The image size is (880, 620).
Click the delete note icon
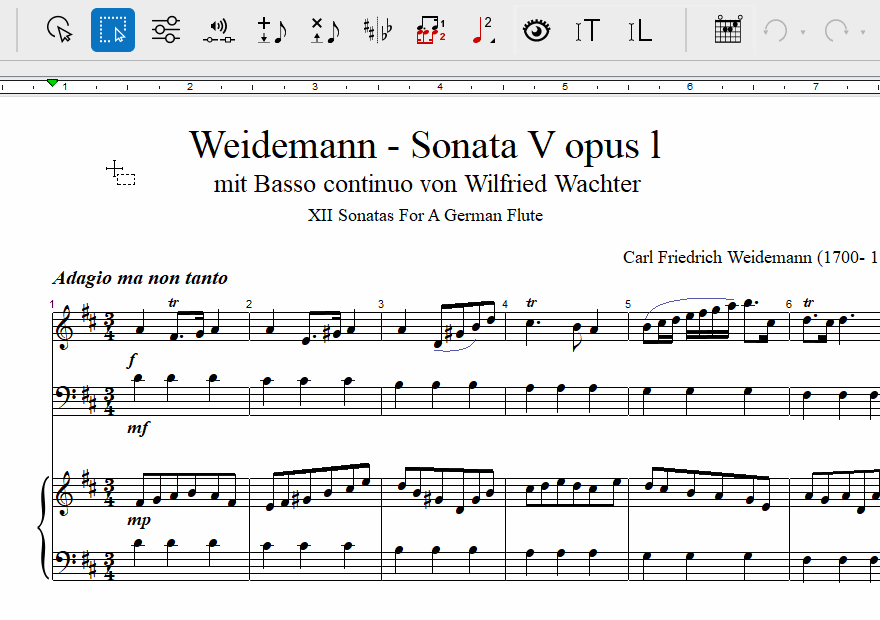324,30
